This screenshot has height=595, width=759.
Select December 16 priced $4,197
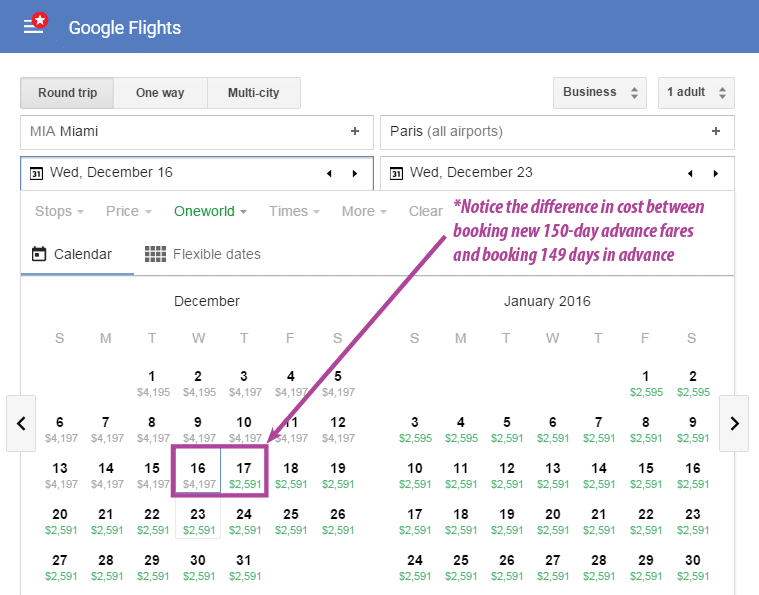point(198,475)
